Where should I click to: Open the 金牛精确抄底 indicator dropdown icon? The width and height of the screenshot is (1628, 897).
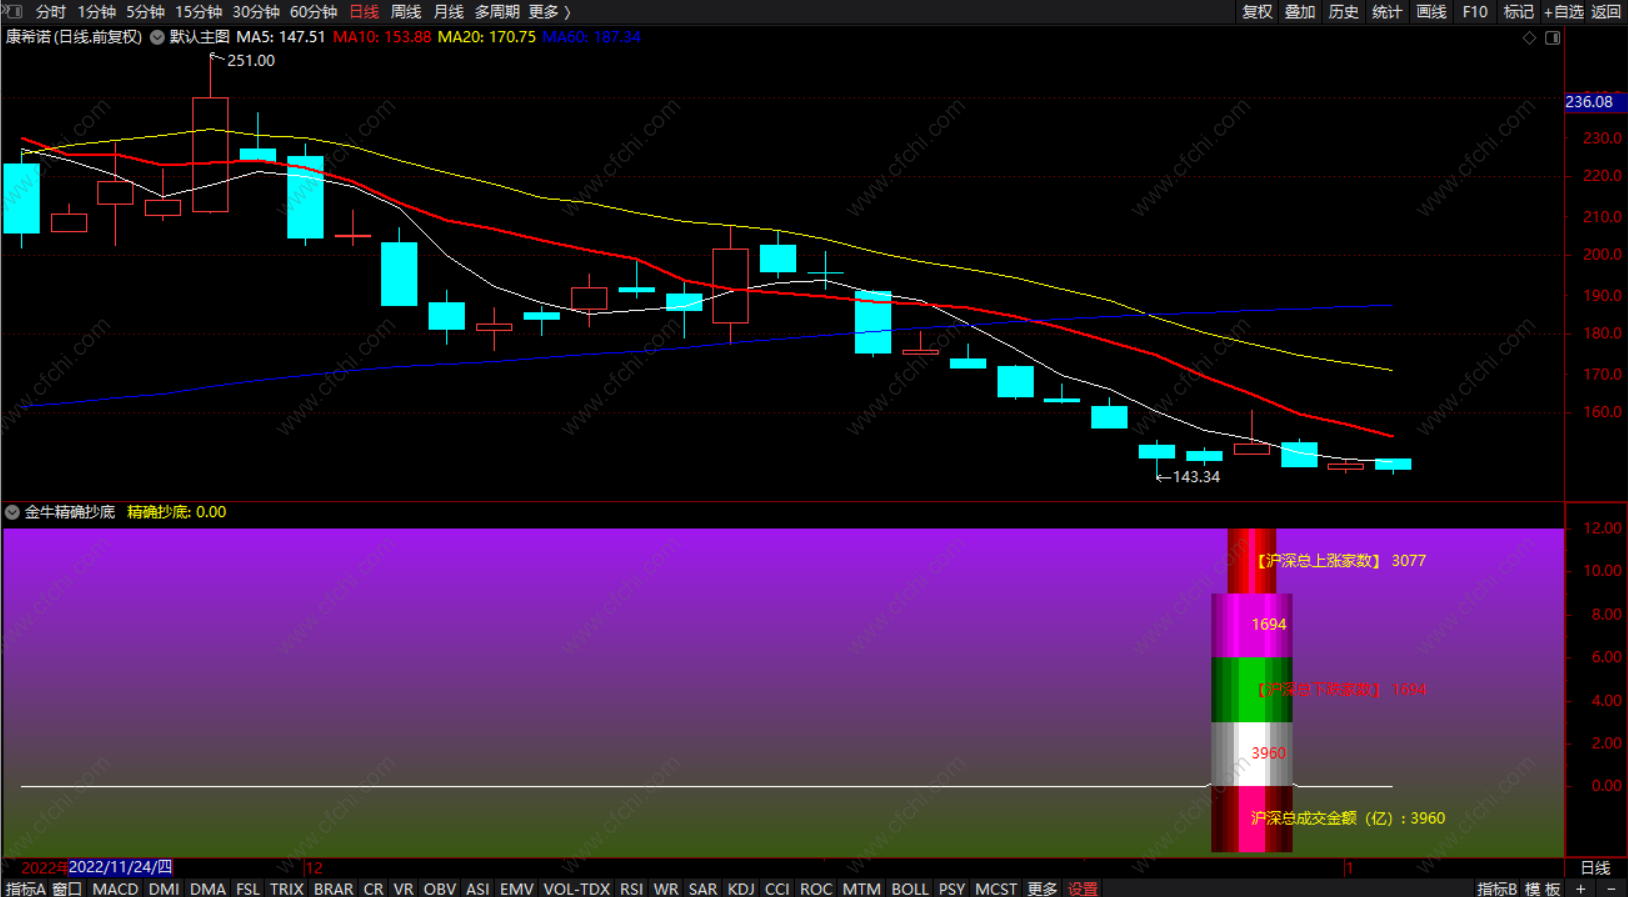click(12, 512)
